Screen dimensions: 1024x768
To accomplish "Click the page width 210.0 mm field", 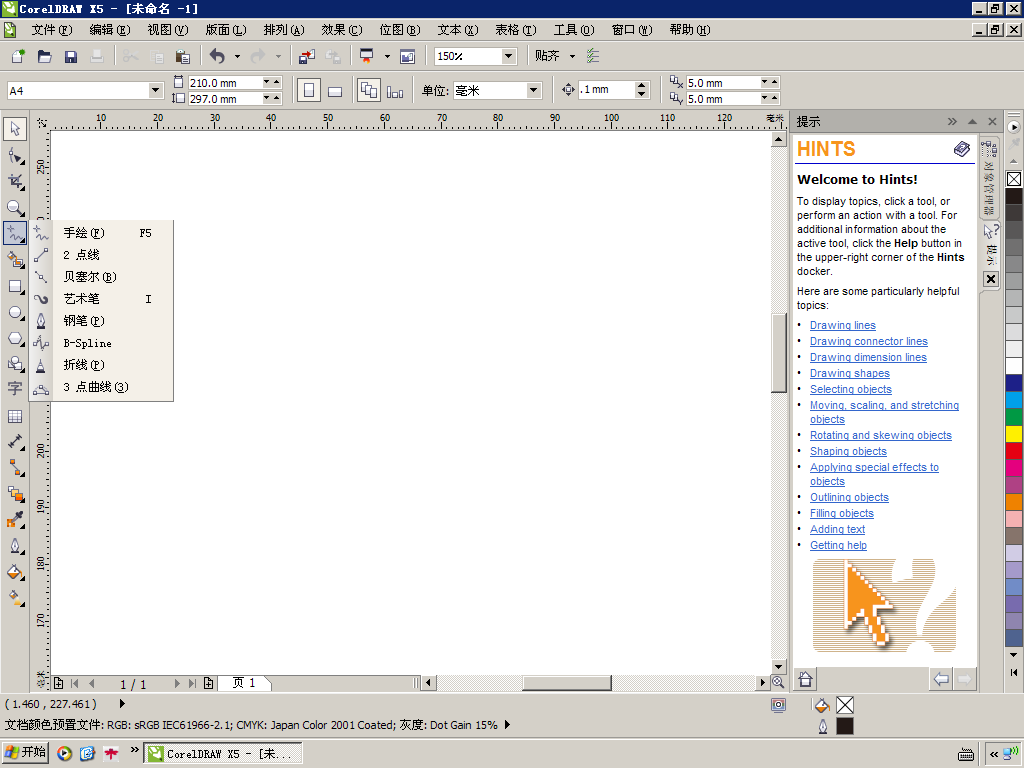I will click(x=225, y=83).
